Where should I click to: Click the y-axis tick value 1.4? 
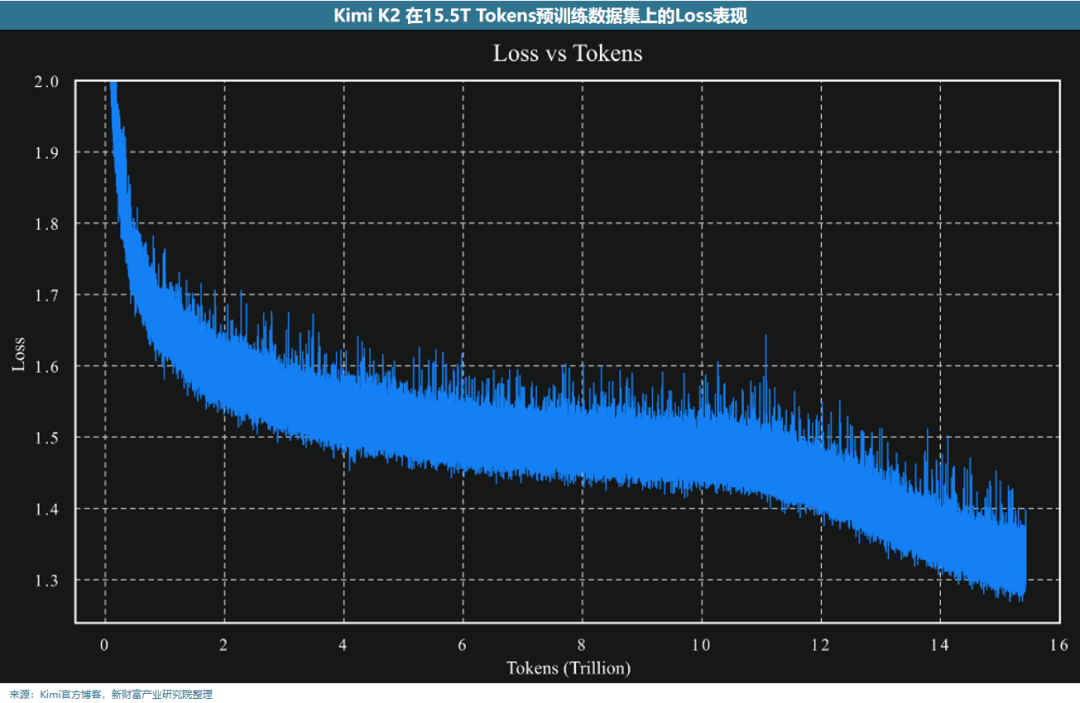pyautogui.click(x=47, y=509)
